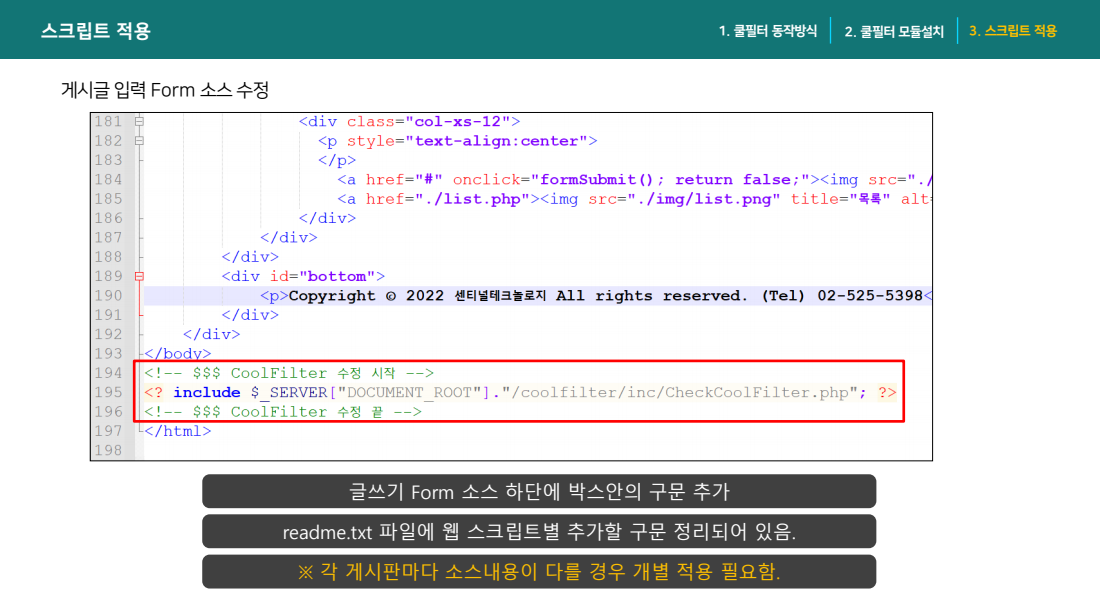Click line number 198 in the gutter
The height and width of the screenshot is (616, 1100).
[x=109, y=450]
